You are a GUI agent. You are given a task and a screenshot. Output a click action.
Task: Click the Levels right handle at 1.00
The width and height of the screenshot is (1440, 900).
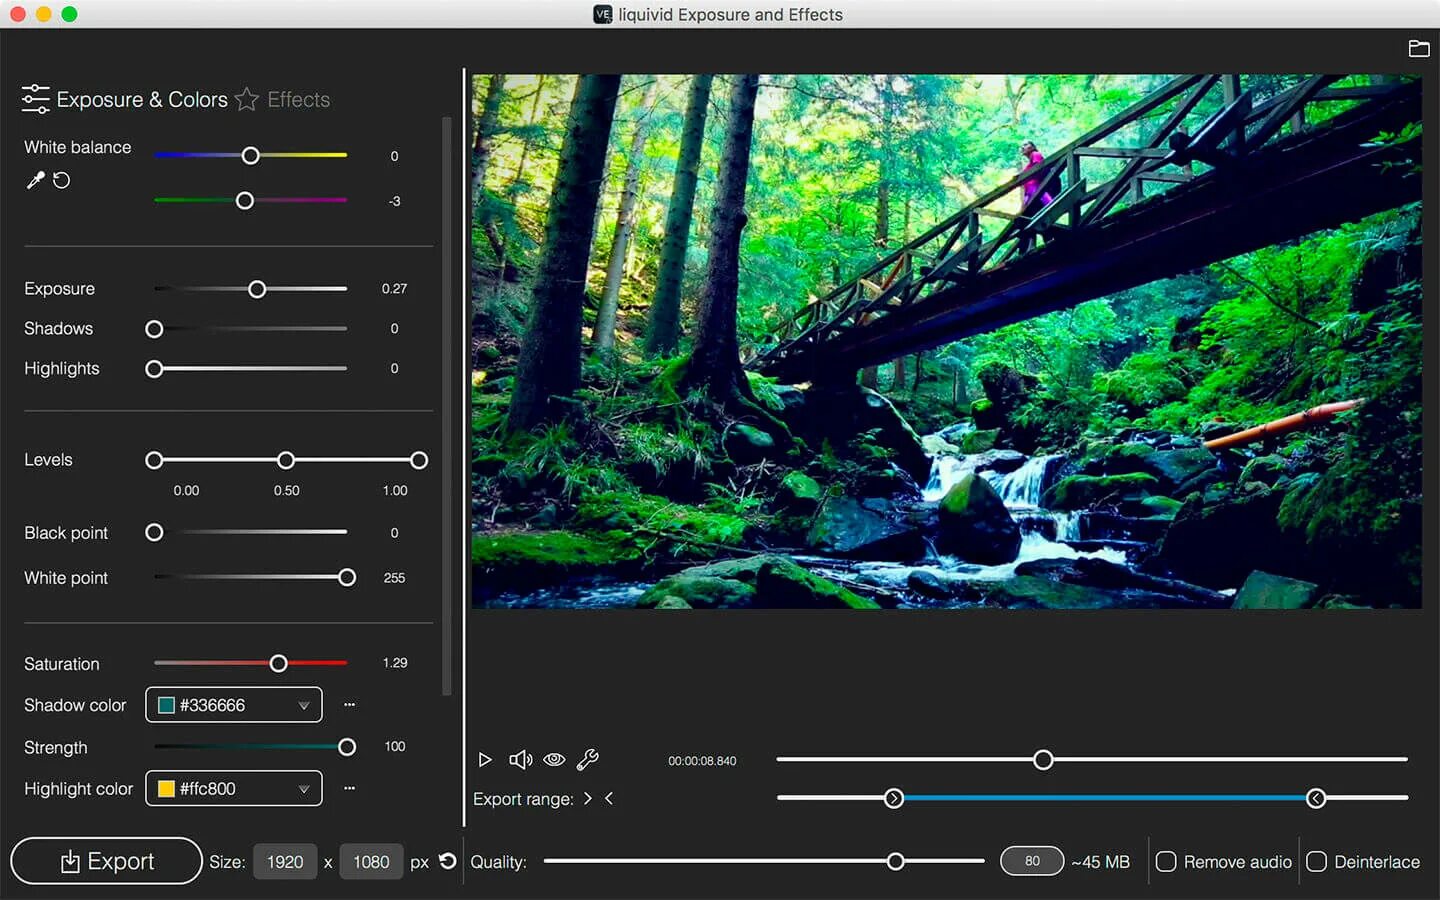(419, 460)
